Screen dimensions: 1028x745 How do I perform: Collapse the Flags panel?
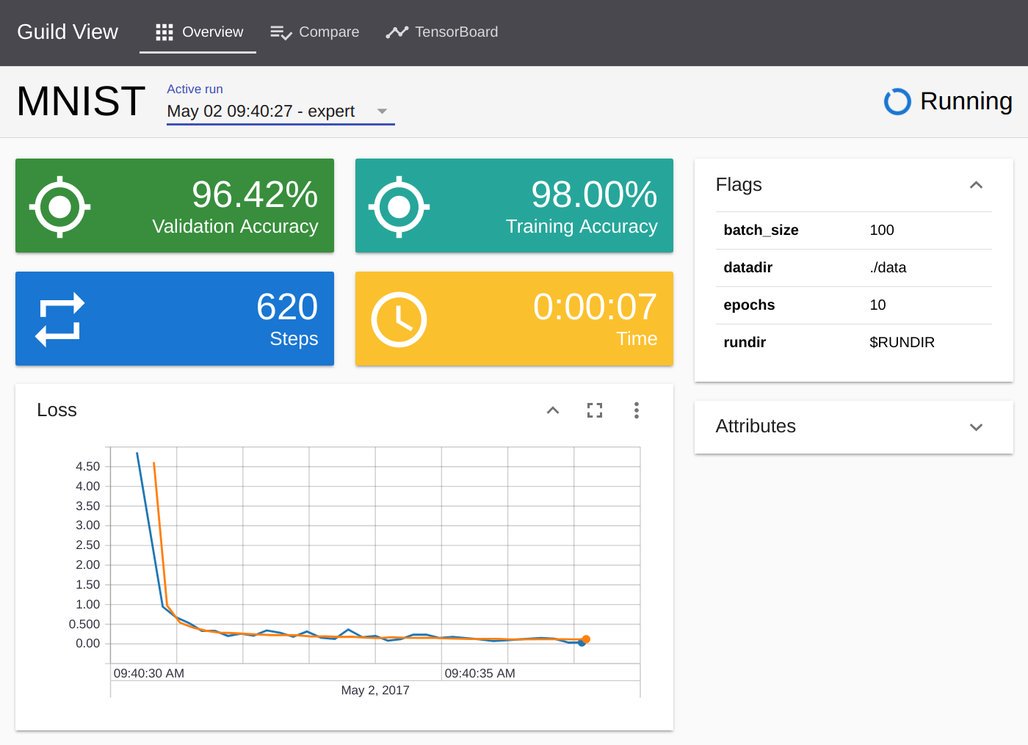[976, 185]
